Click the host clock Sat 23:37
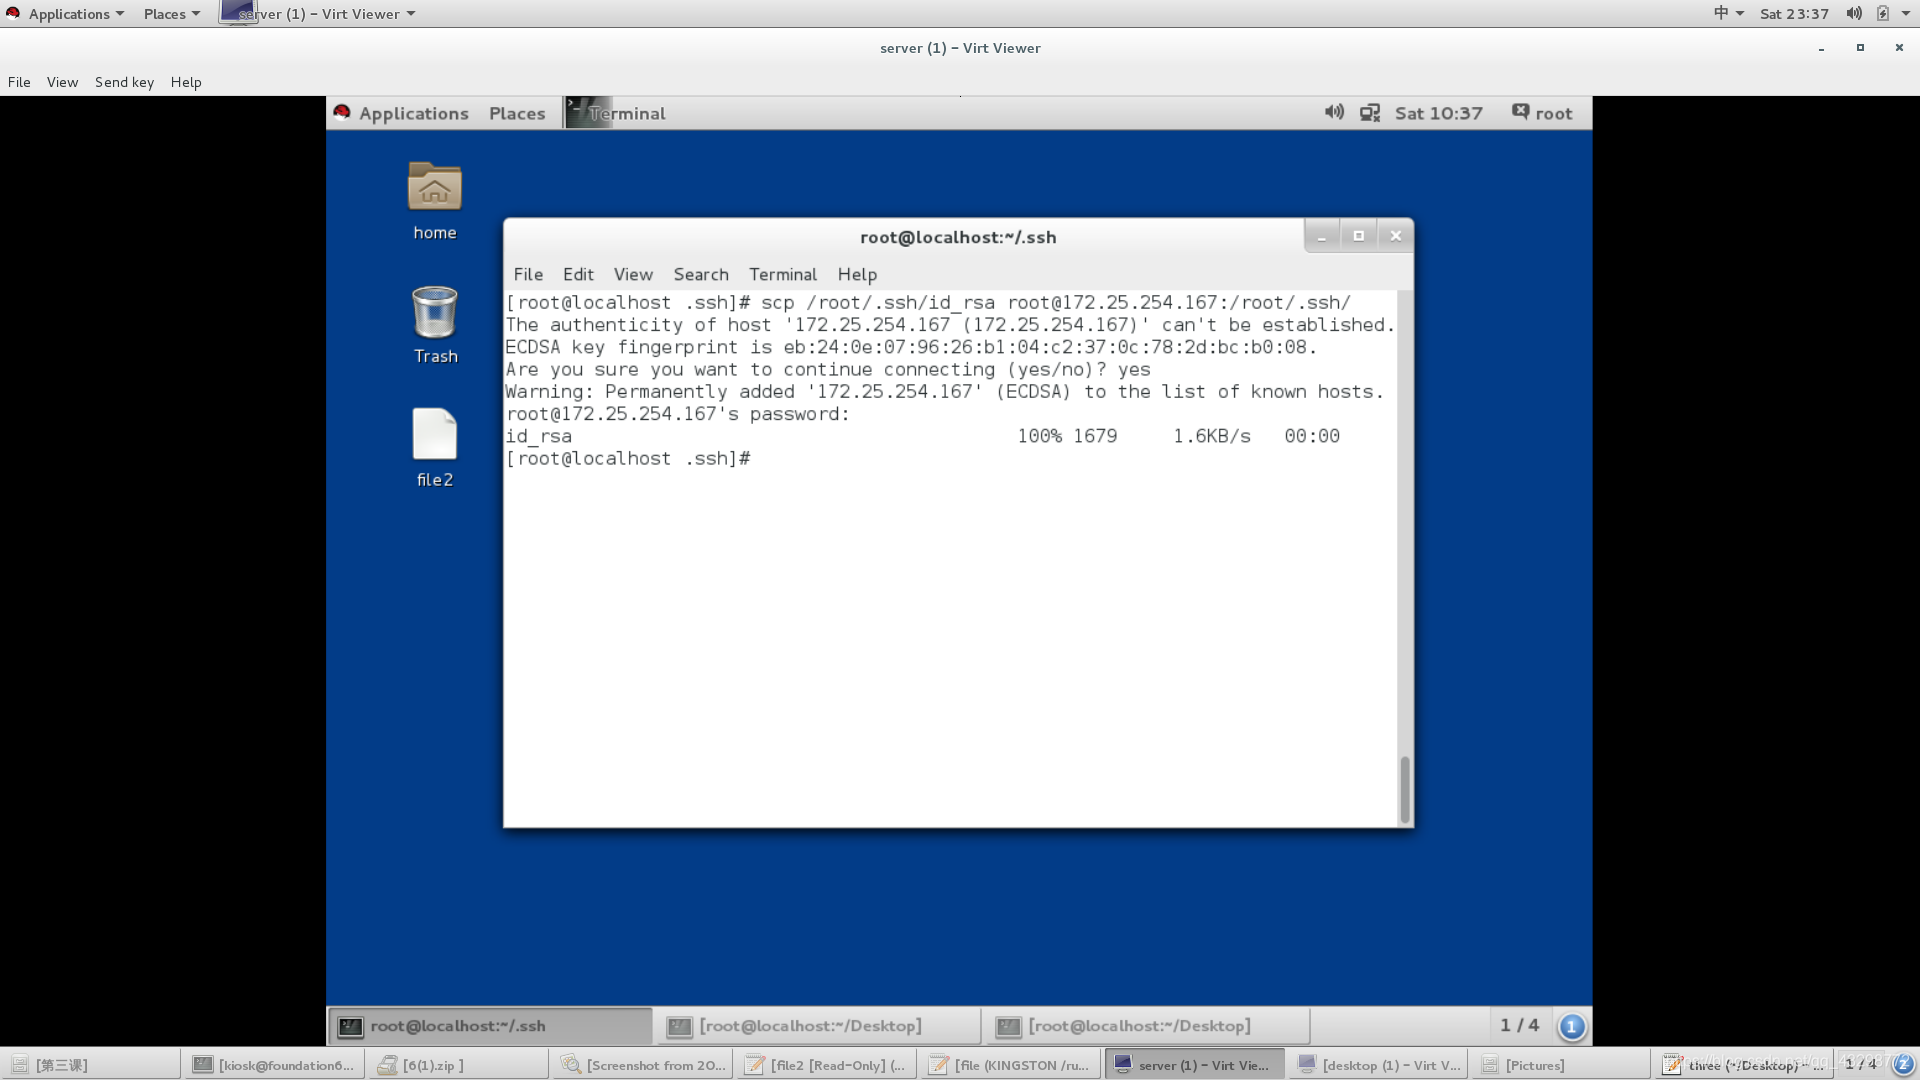 tap(1794, 14)
